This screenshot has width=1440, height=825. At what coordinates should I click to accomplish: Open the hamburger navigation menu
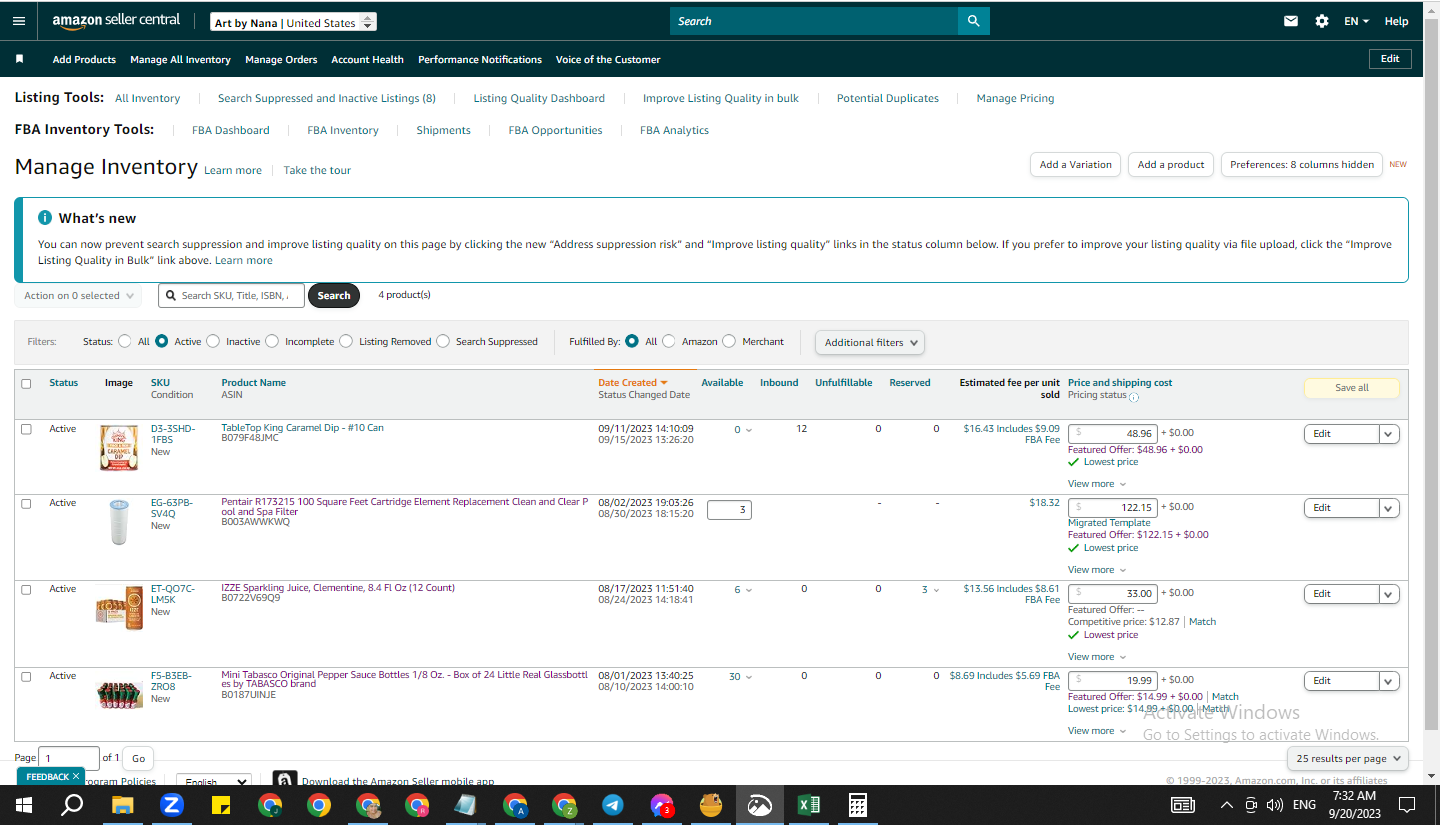click(19, 21)
